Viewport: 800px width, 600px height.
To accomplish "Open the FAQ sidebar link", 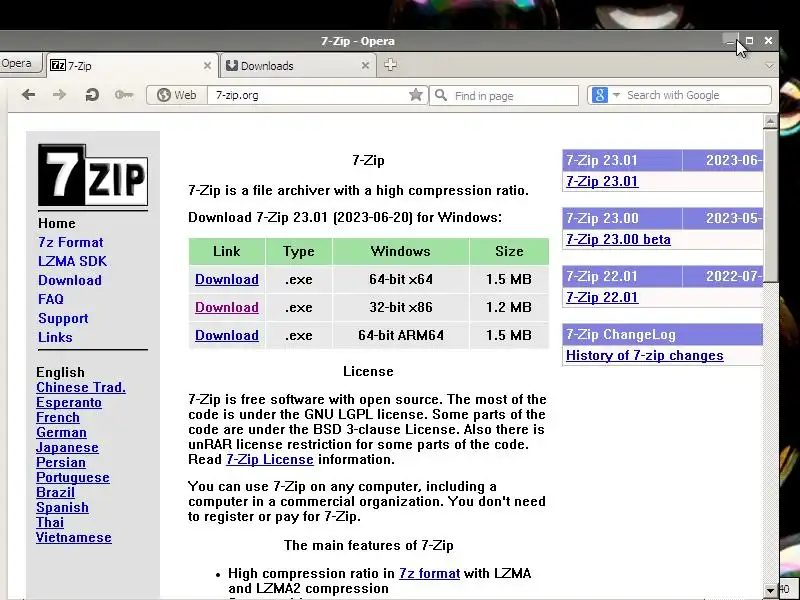I will click(x=51, y=299).
